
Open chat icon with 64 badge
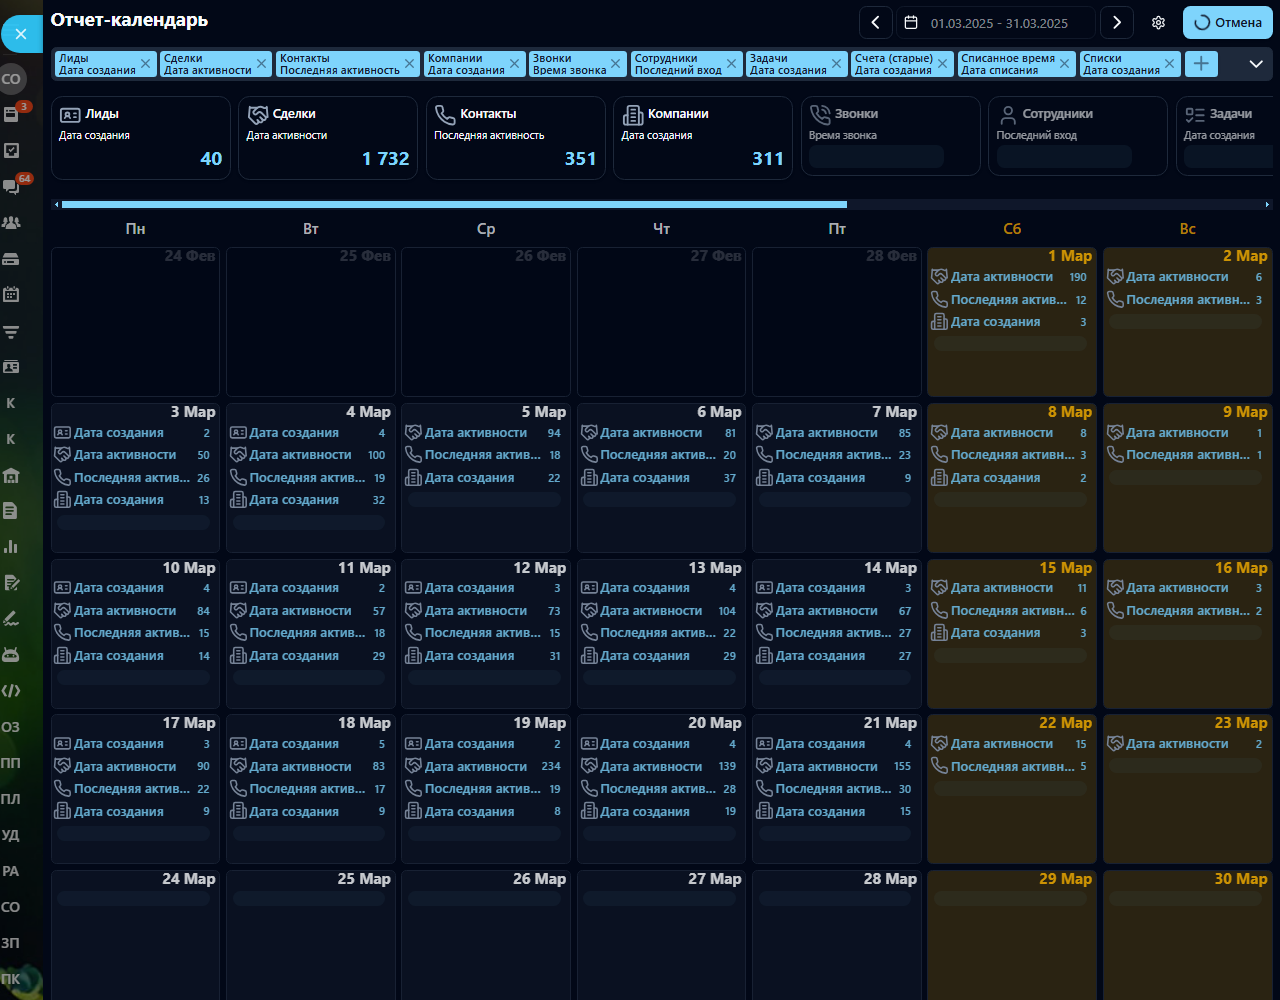(x=12, y=186)
